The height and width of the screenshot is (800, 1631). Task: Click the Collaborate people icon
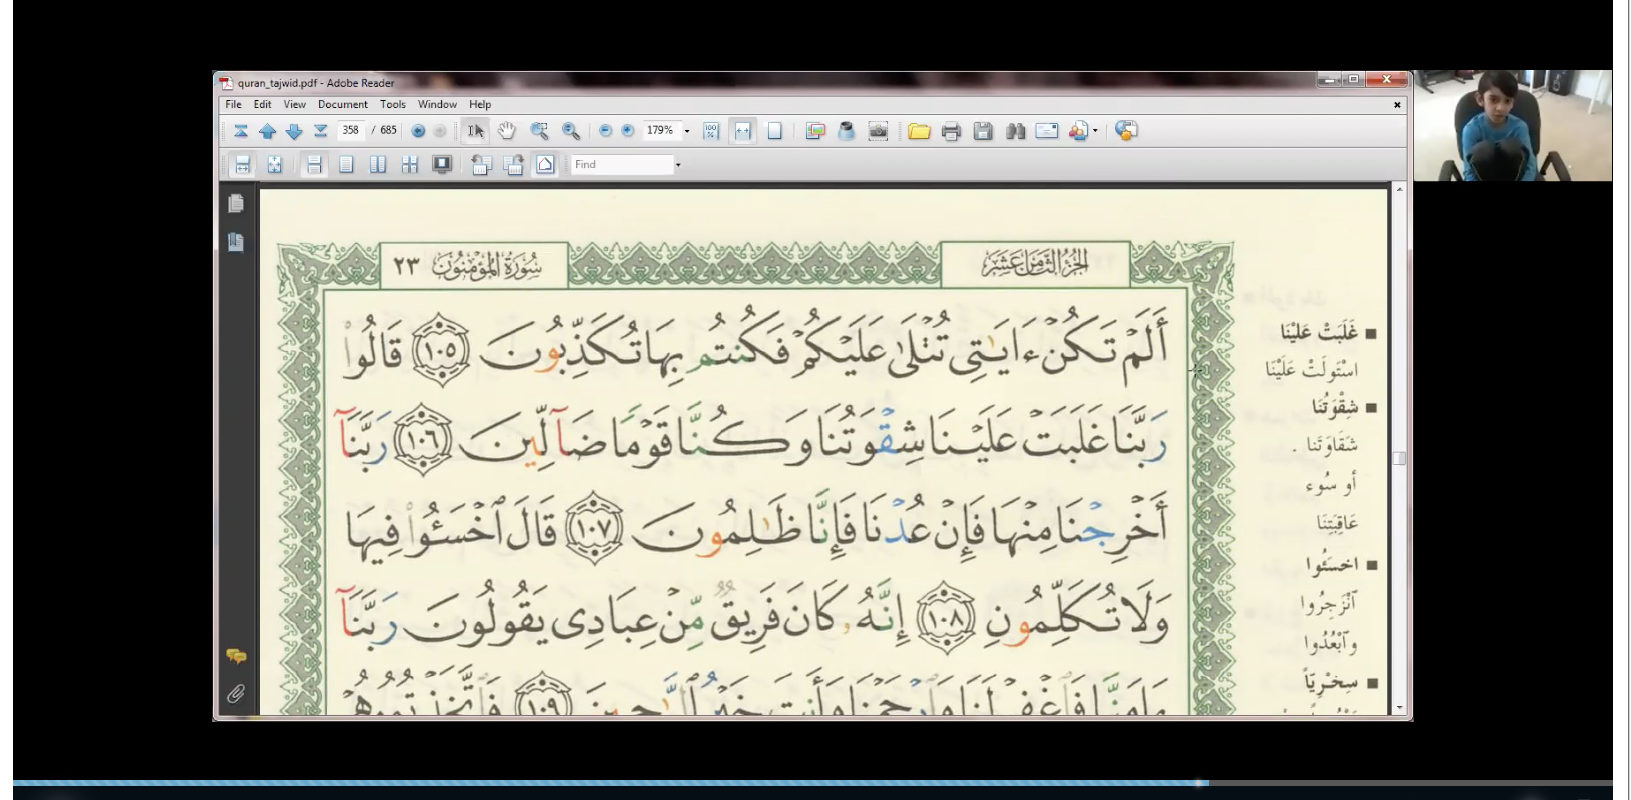tap(1078, 131)
